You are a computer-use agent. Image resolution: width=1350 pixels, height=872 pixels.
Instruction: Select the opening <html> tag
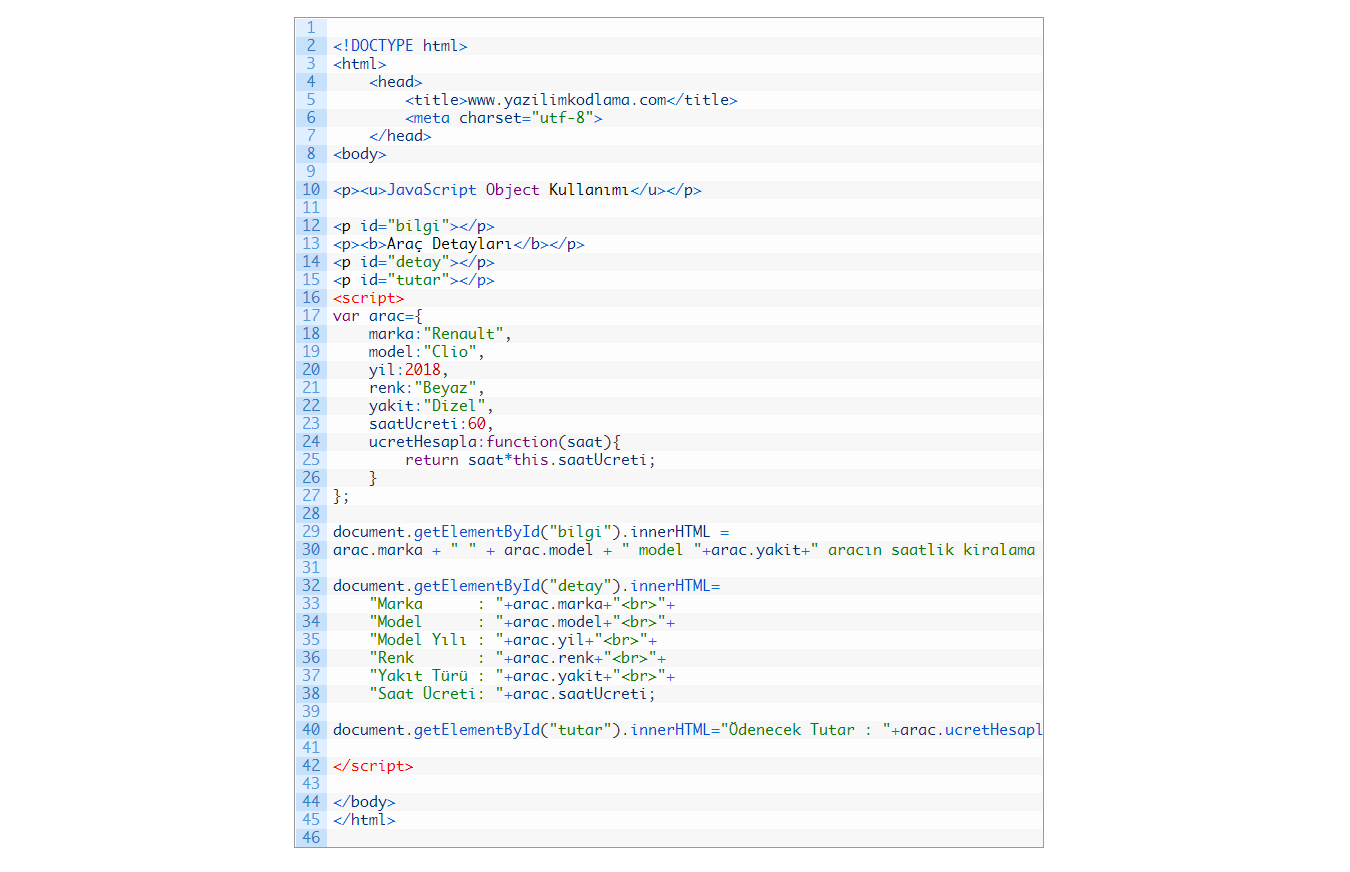(x=360, y=64)
